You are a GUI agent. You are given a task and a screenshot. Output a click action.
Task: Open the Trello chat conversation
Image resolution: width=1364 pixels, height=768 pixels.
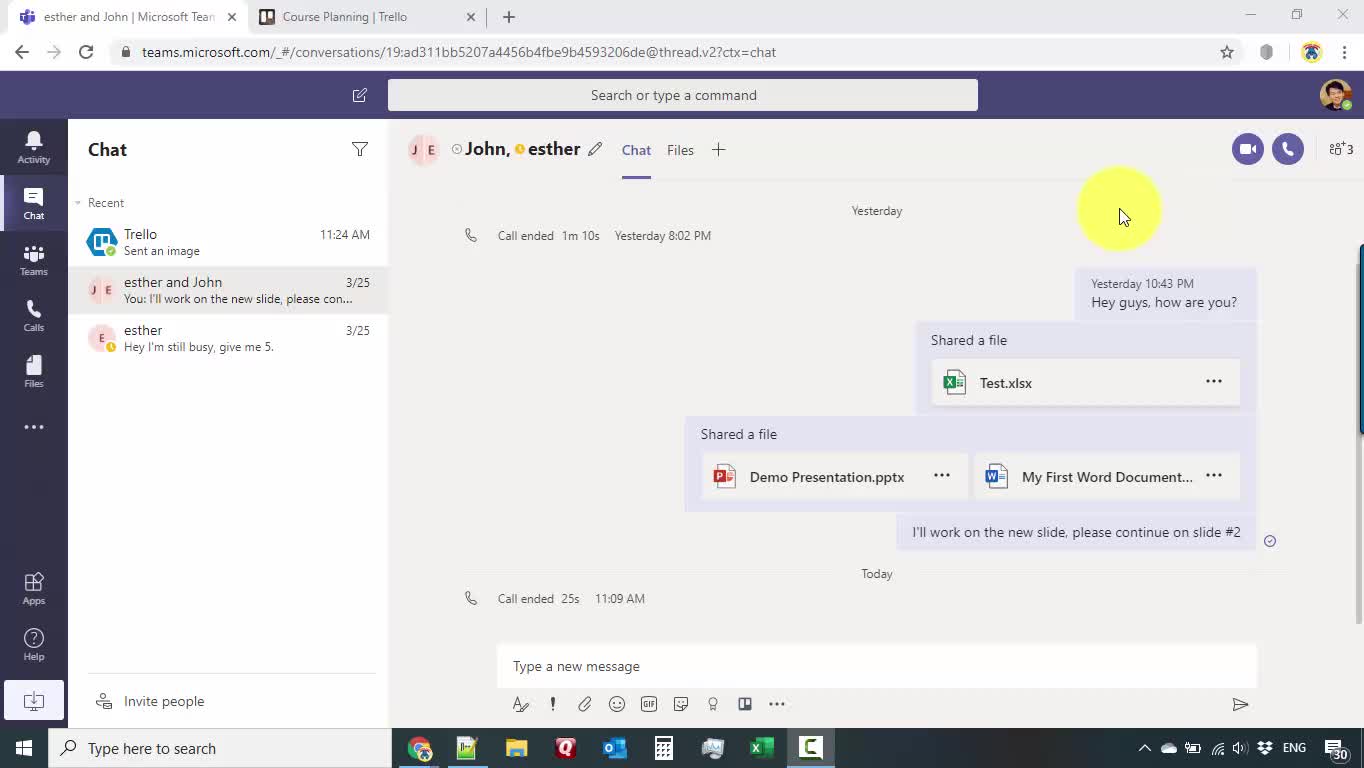pos(228,242)
